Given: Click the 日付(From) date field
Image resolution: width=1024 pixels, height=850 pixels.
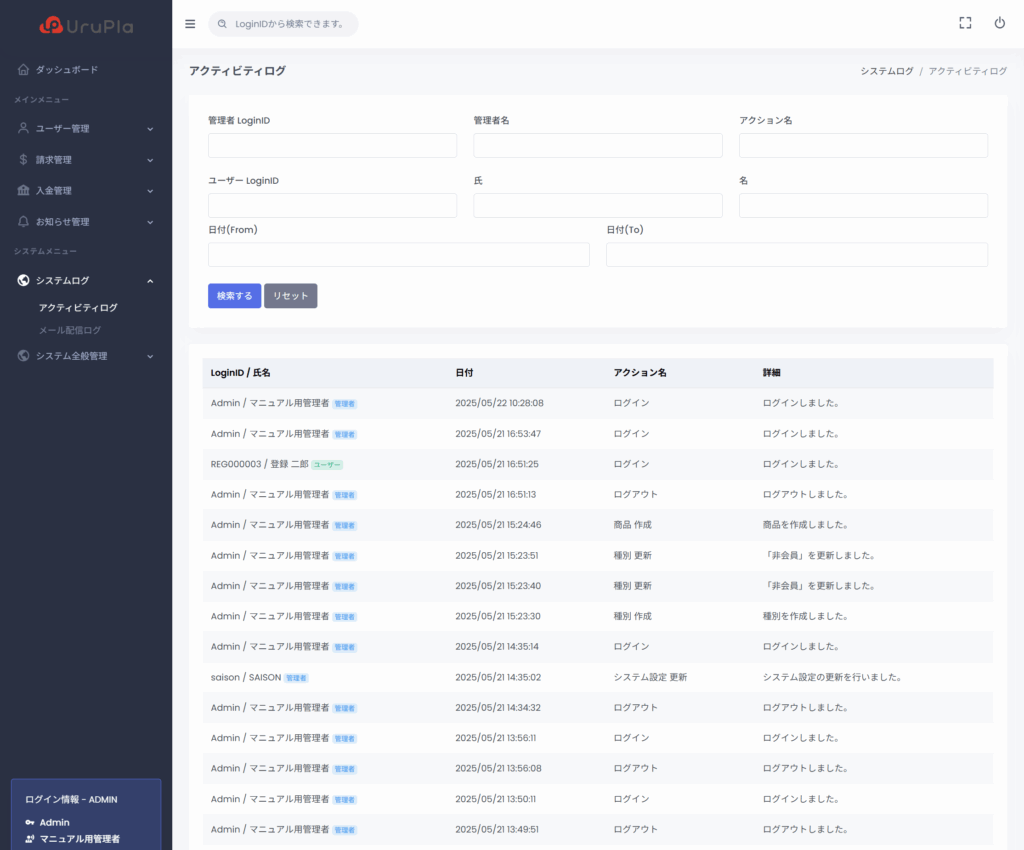Looking at the screenshot, I should pyautogui.click(x=398, y=255).
